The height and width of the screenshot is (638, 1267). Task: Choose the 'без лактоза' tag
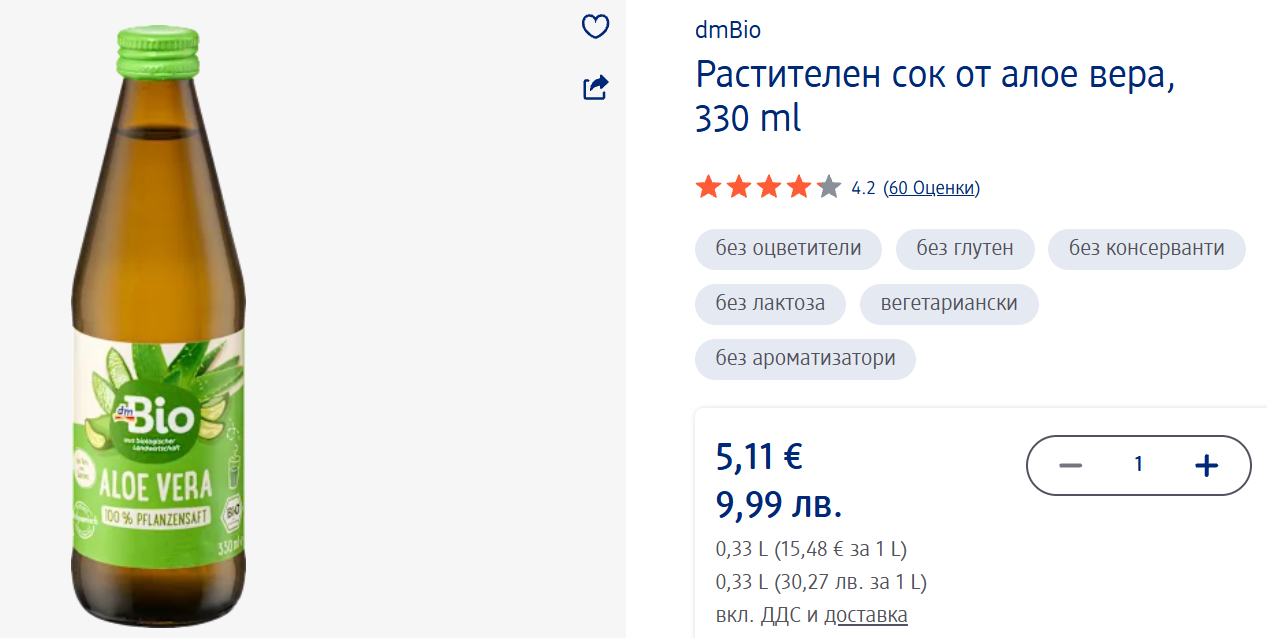pos(770,304)
